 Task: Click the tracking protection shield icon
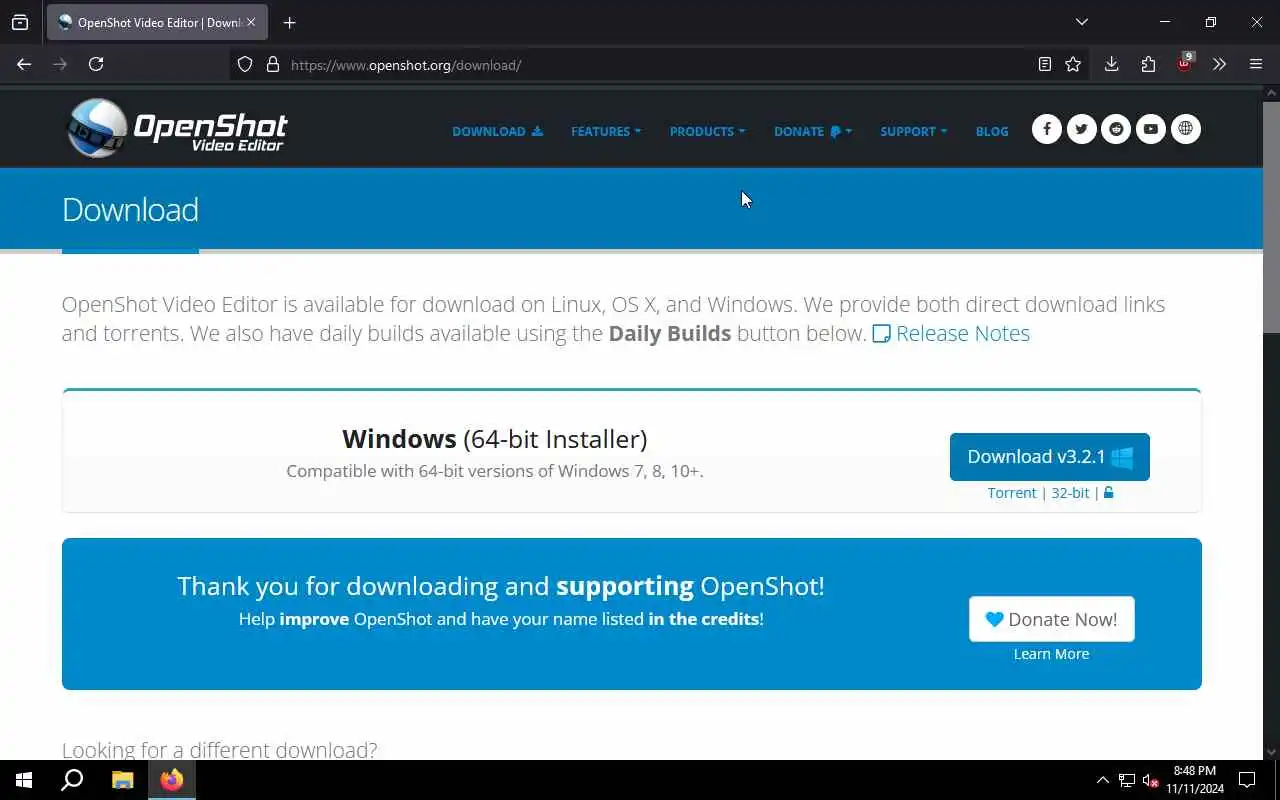tap(245, 65)
